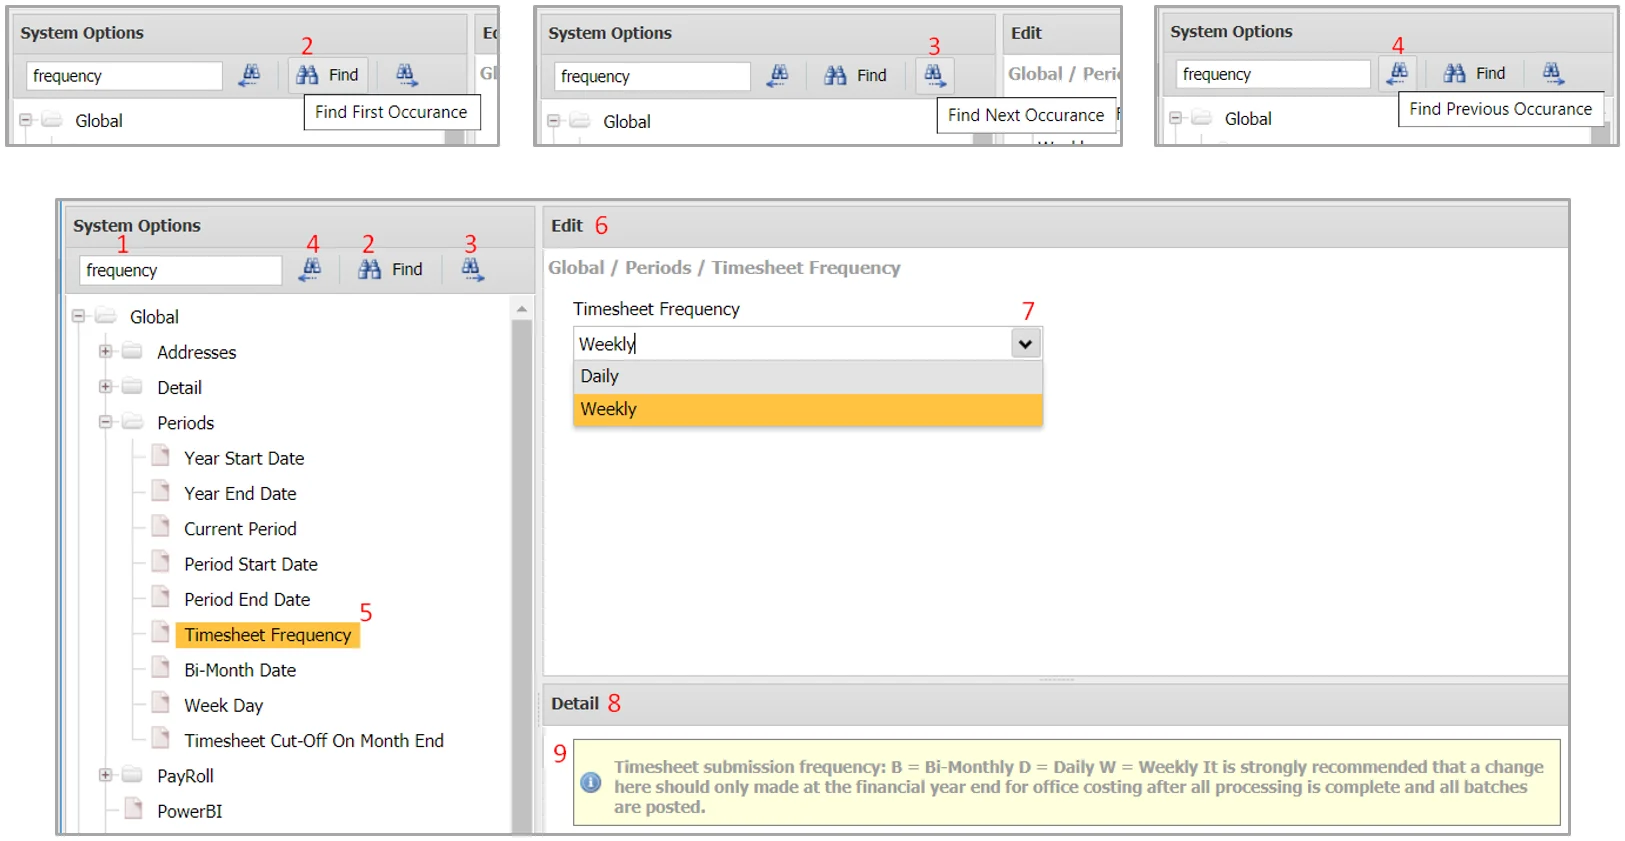Click Find Previous icon in top-right panel
This screenshot has width=1625, height=841.
click(1398, 73)
